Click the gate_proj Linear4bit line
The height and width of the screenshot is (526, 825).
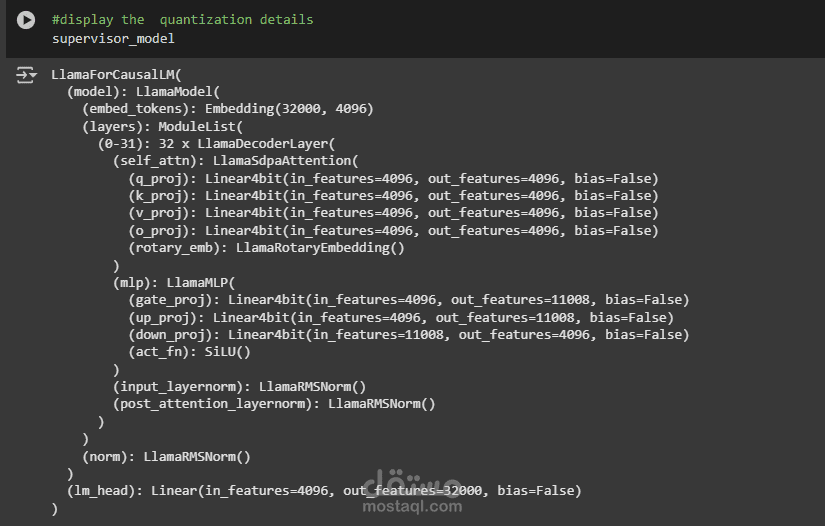(x=408, y=300)
